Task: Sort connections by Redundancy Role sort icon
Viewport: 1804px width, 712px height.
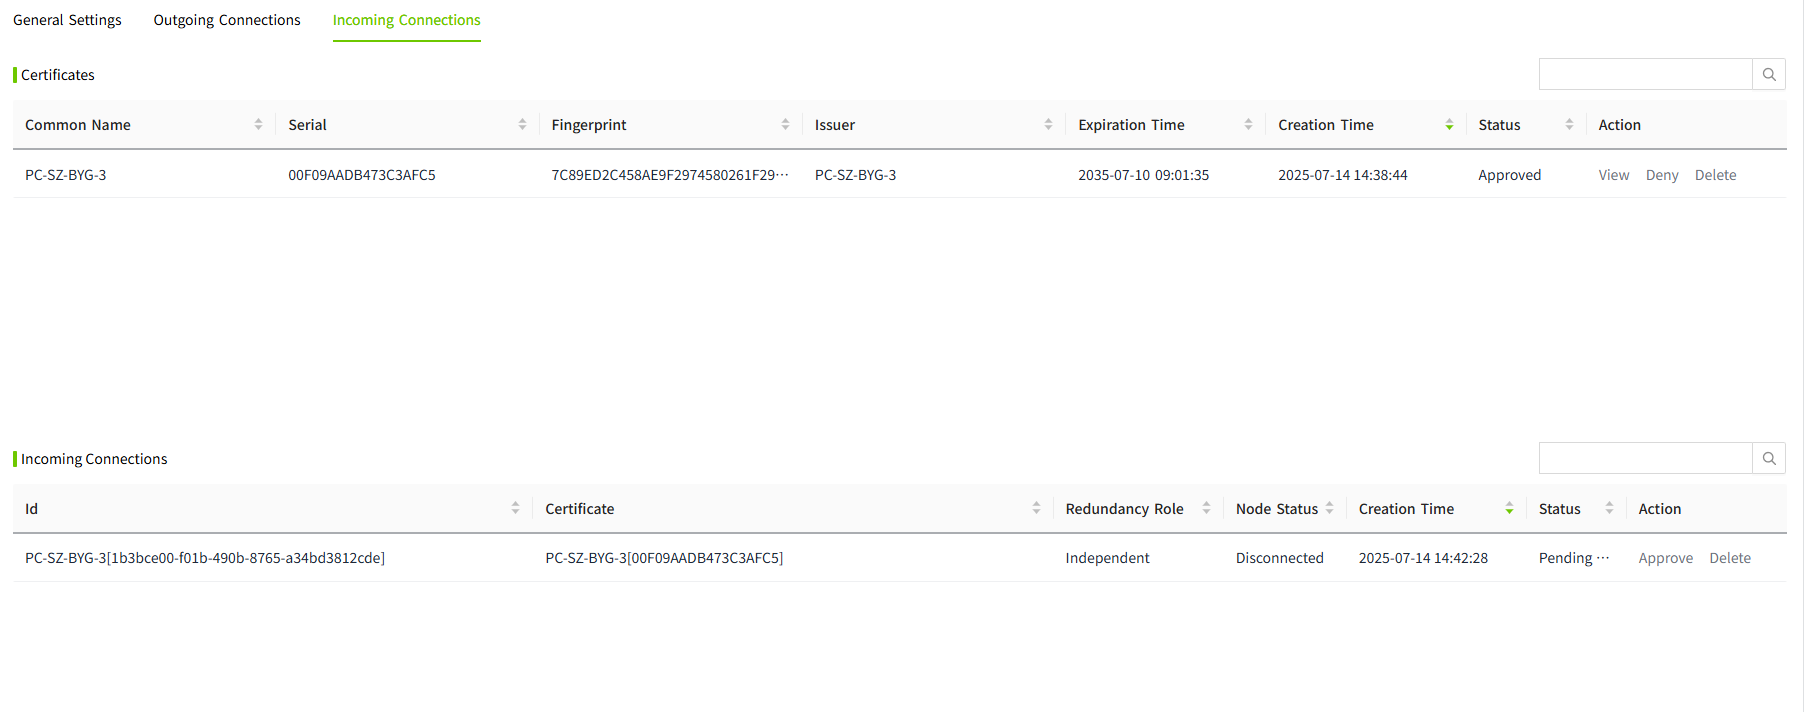Action: [x=1206, y=509]
